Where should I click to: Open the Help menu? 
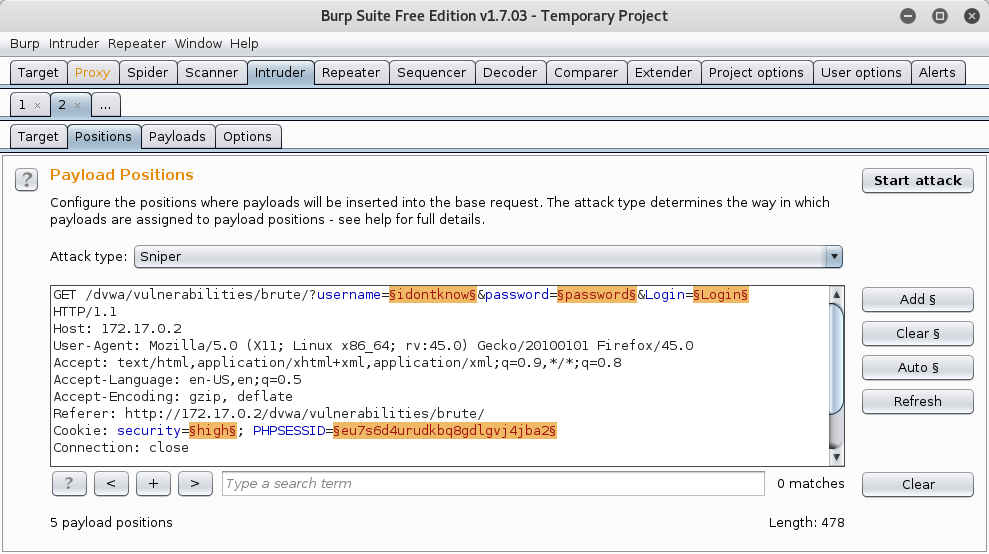[x=244, y=44]
